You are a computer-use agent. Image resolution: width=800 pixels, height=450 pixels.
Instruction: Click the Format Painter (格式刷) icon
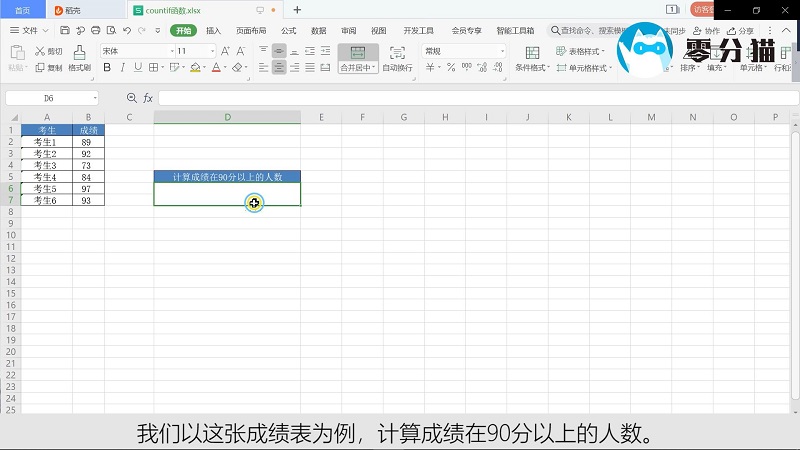79,59
